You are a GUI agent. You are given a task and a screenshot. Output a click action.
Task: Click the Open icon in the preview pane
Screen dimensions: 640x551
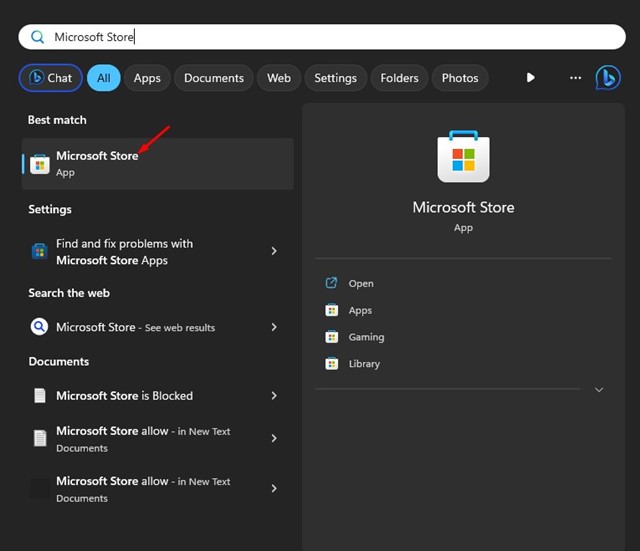(331, 282)
